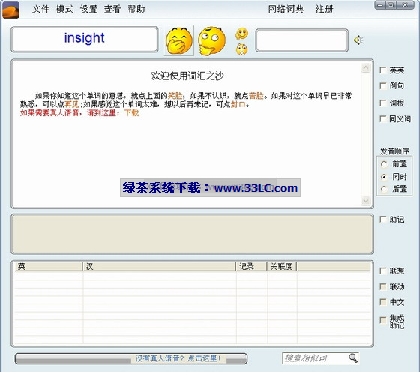Click the small upper happy smiley icon
420x375 pixels.
pos(241,34)
